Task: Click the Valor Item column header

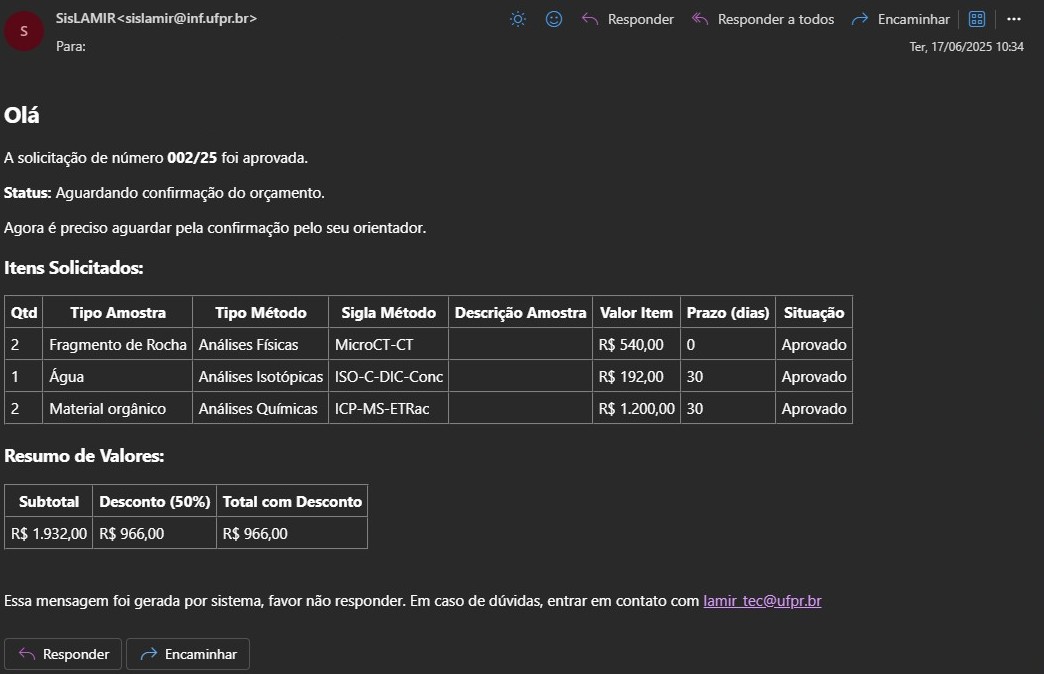Action: coord(637,313)
